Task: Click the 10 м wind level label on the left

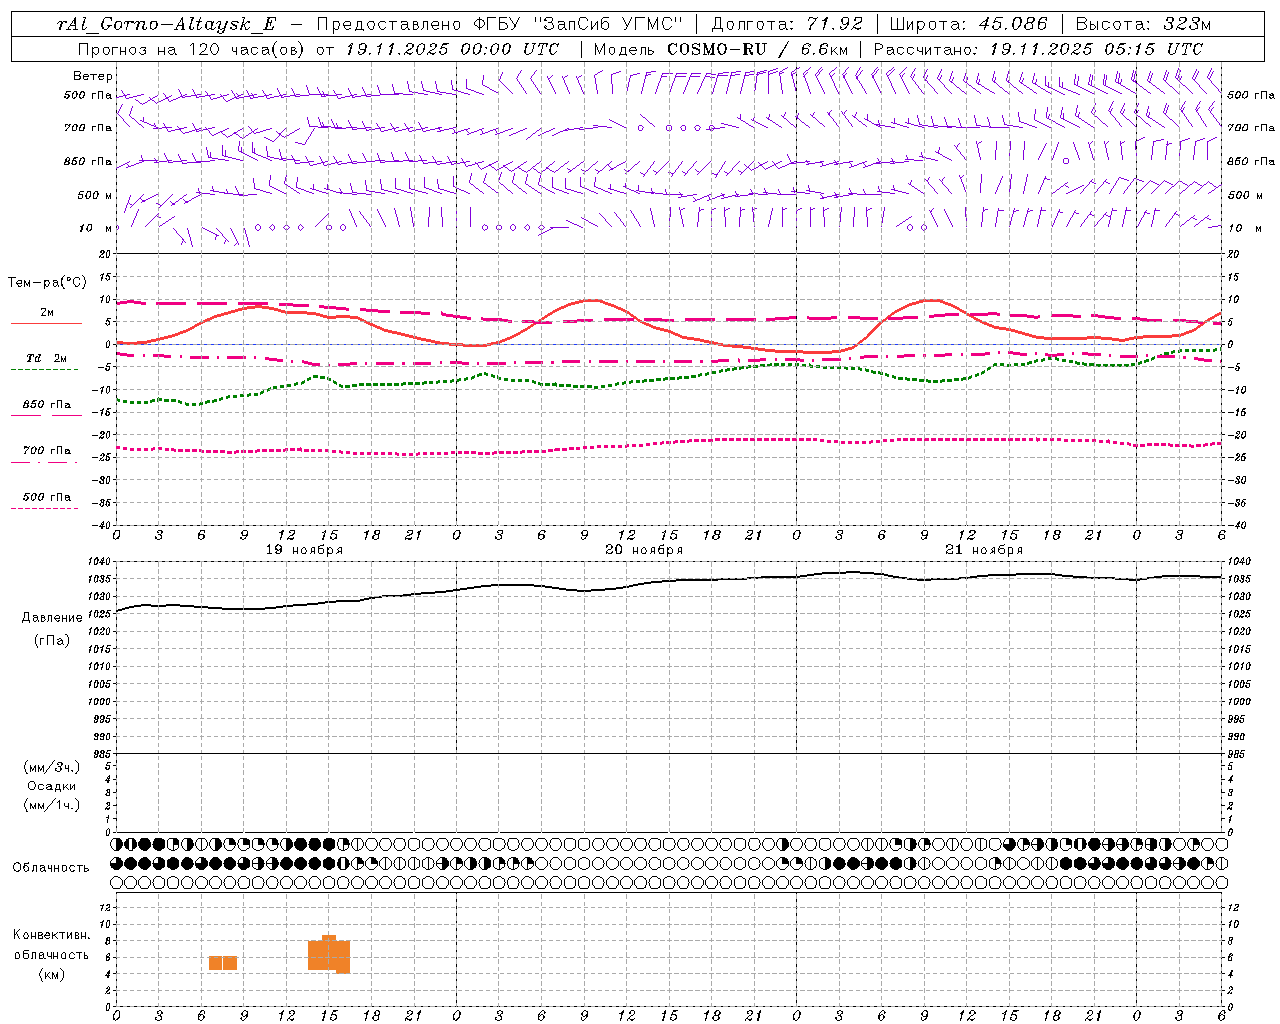Action: point(96,228)
